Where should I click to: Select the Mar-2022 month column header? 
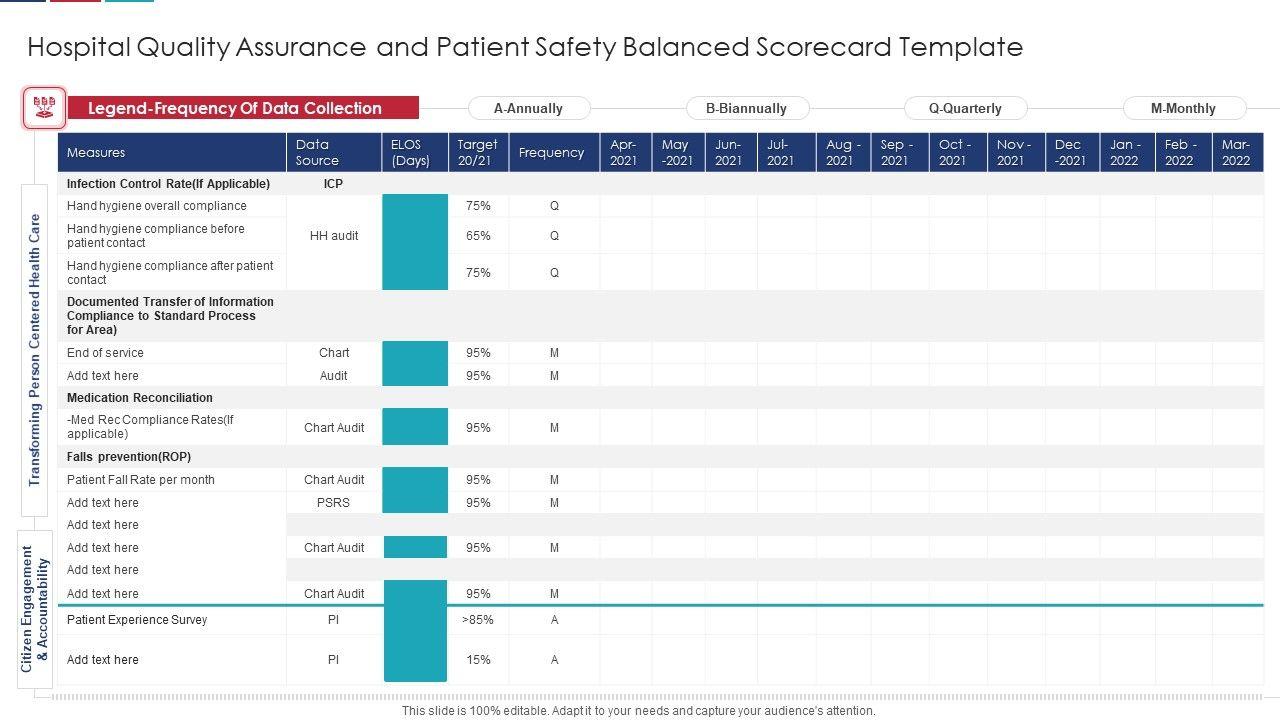point(1237,153)
